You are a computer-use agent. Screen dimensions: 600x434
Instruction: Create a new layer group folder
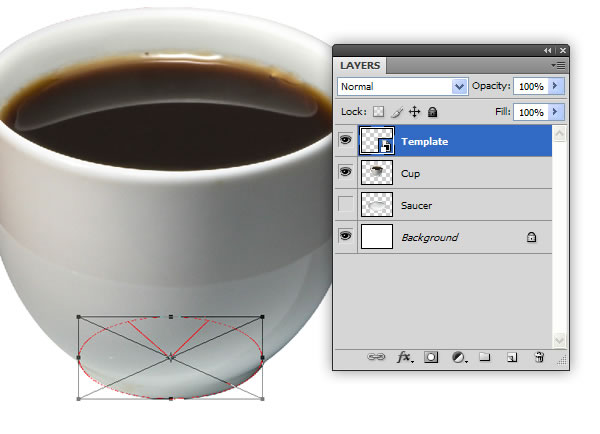pyautogui.click(x=485, y=357)
